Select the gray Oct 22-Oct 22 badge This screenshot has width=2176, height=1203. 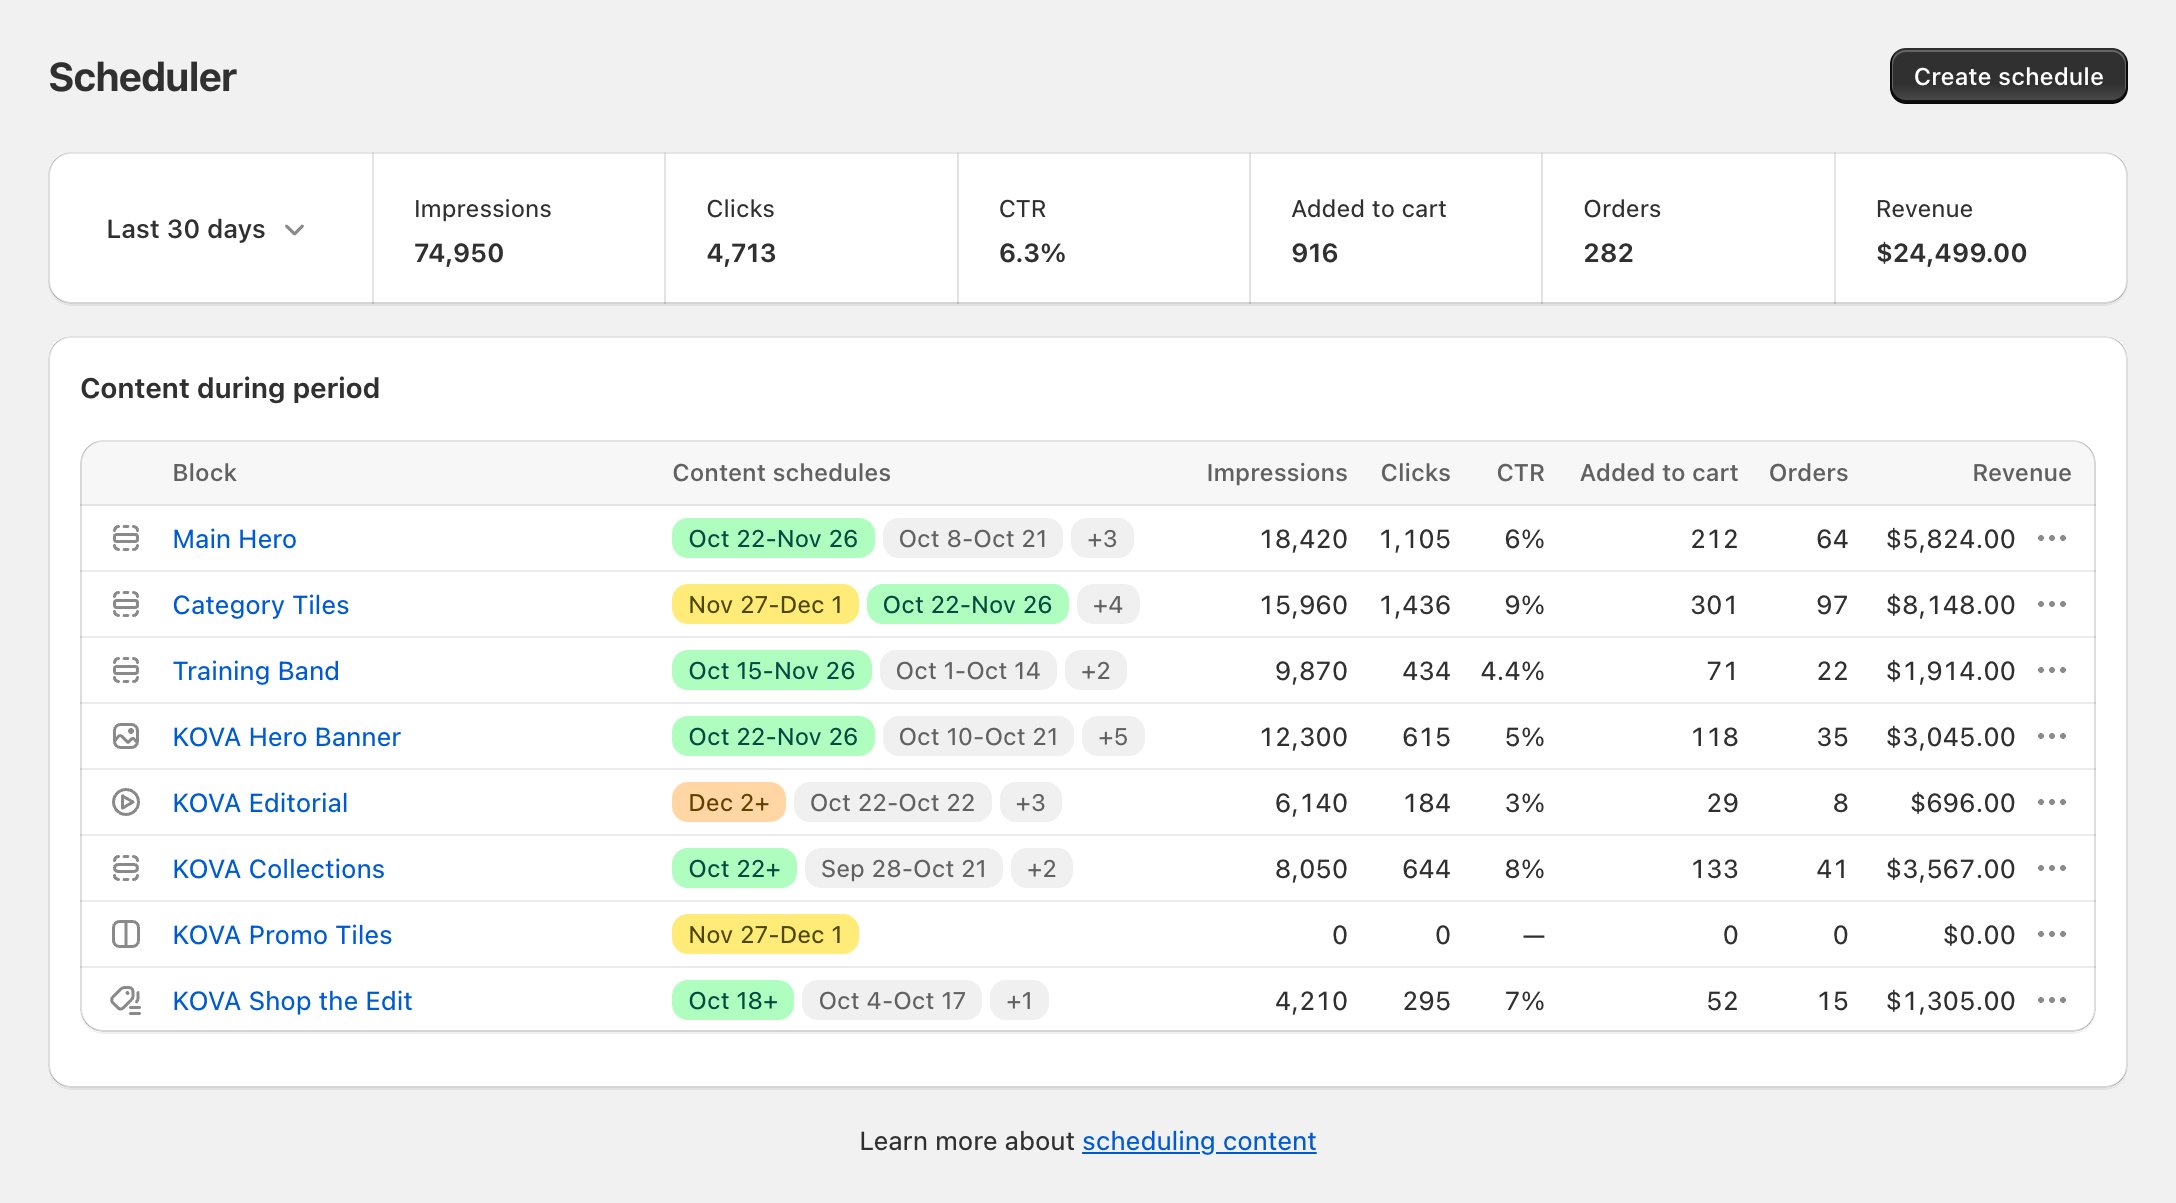(x=892, y=803)
